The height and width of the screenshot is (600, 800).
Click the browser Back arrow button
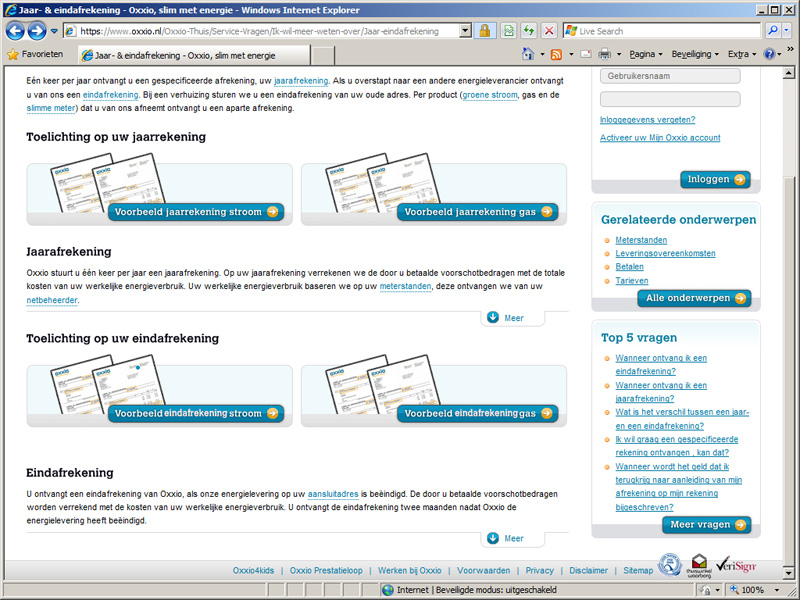tap(16, 31)
